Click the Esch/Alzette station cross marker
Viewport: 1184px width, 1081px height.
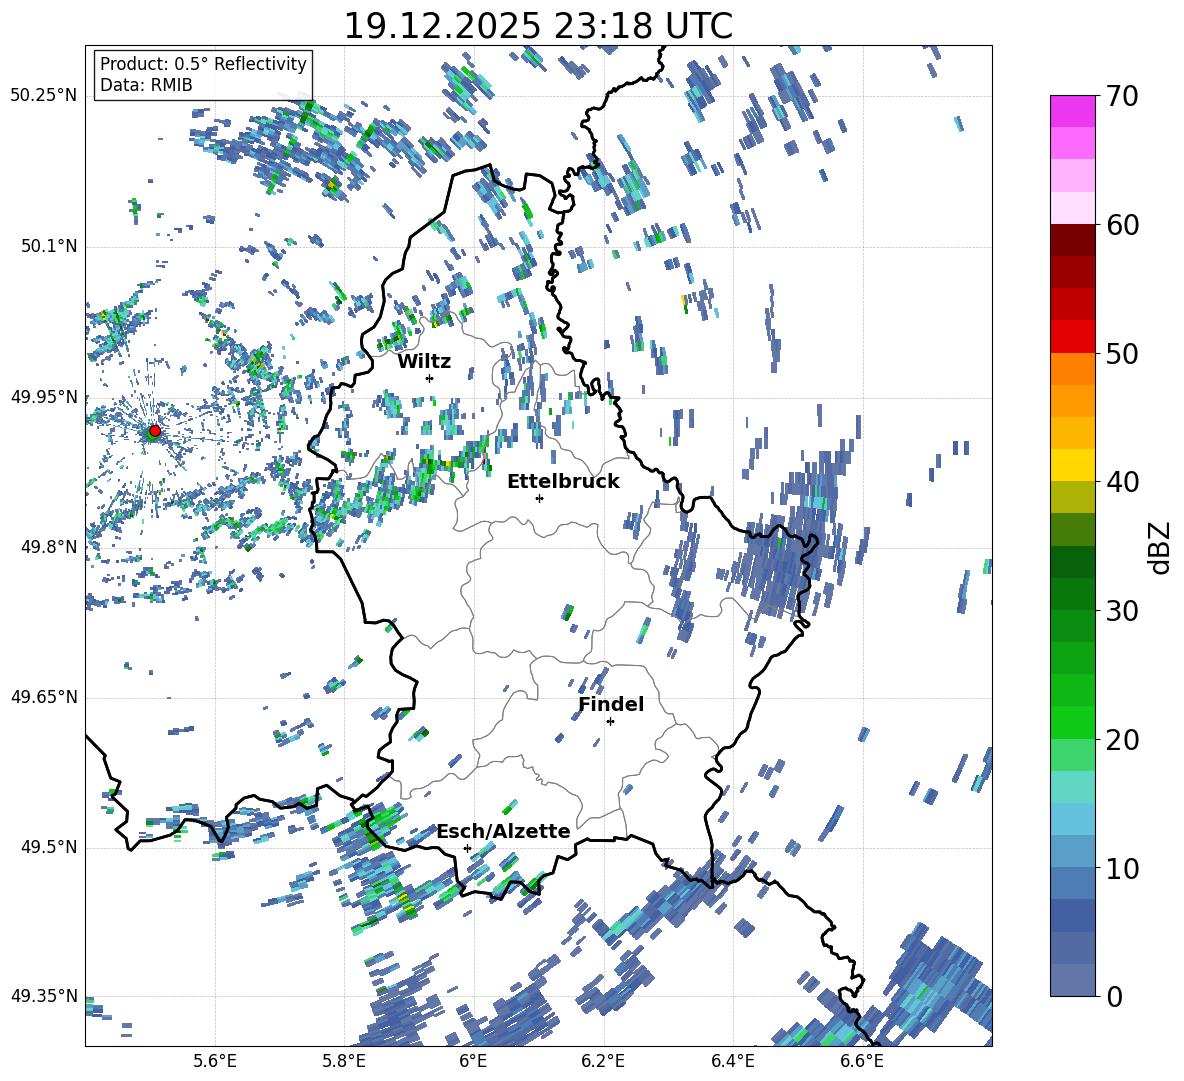[x=467, y=848]
